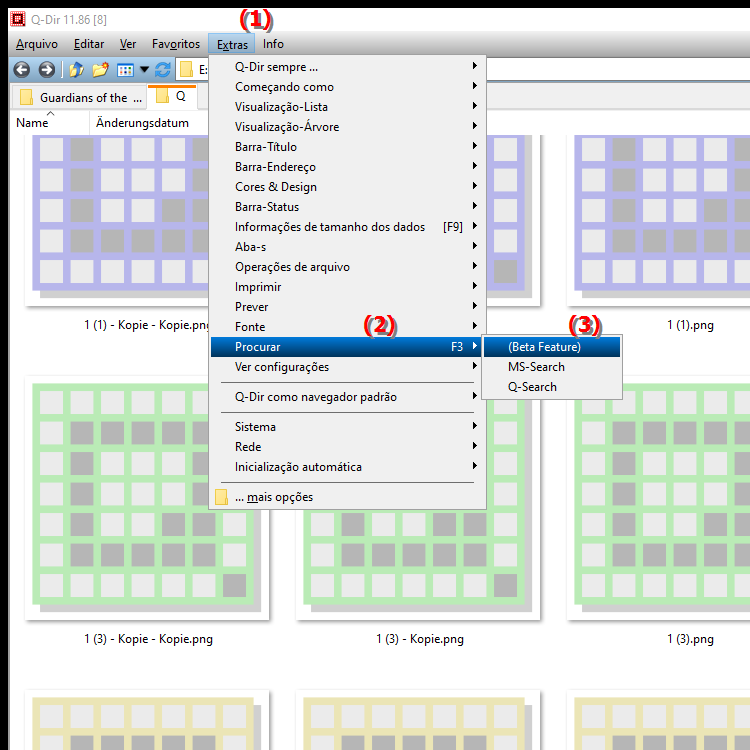Open the Inicialização automática submenu
750x750 pixels.
pyautogui.click(x=348, y=467)
